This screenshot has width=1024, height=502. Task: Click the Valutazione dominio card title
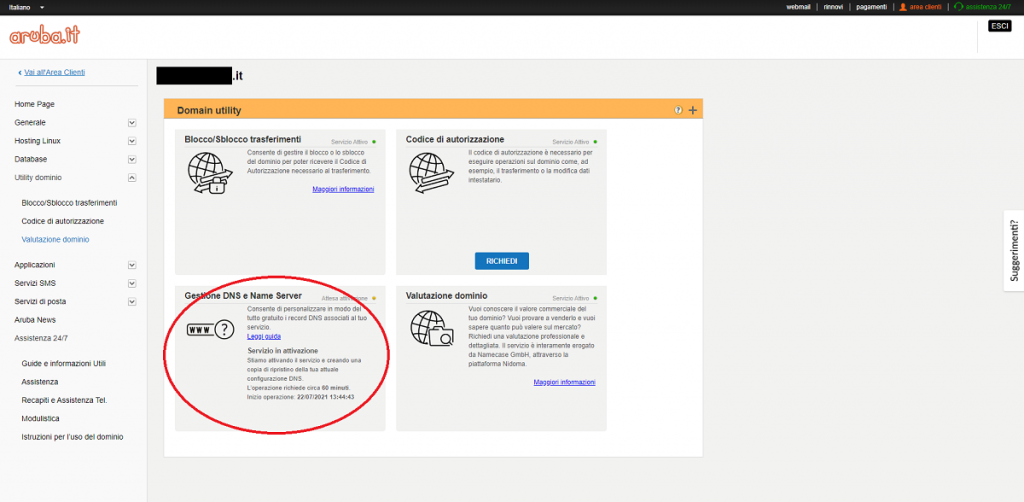tap(447, 296)
